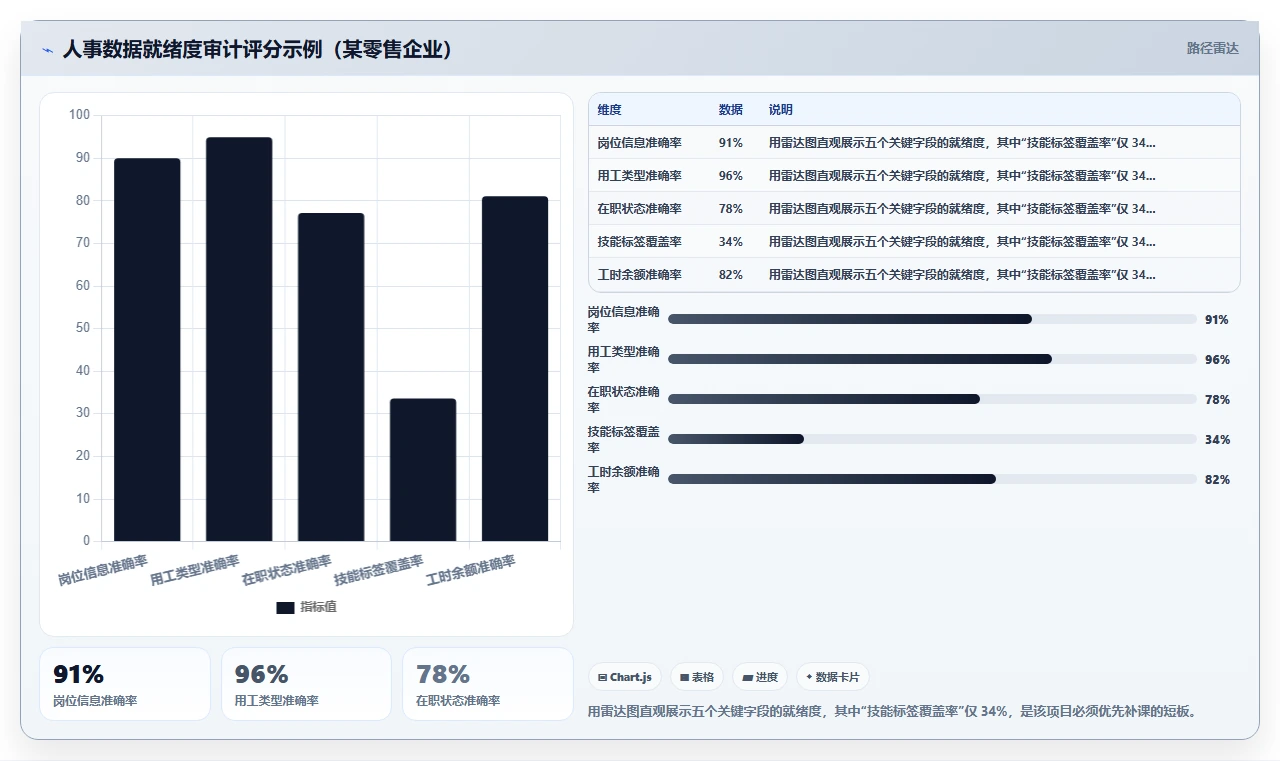The width and height of the screenshot is (1280, 761).
Task: Toggle the 指标值 legend swatch
Action: [x=285, y=607]
